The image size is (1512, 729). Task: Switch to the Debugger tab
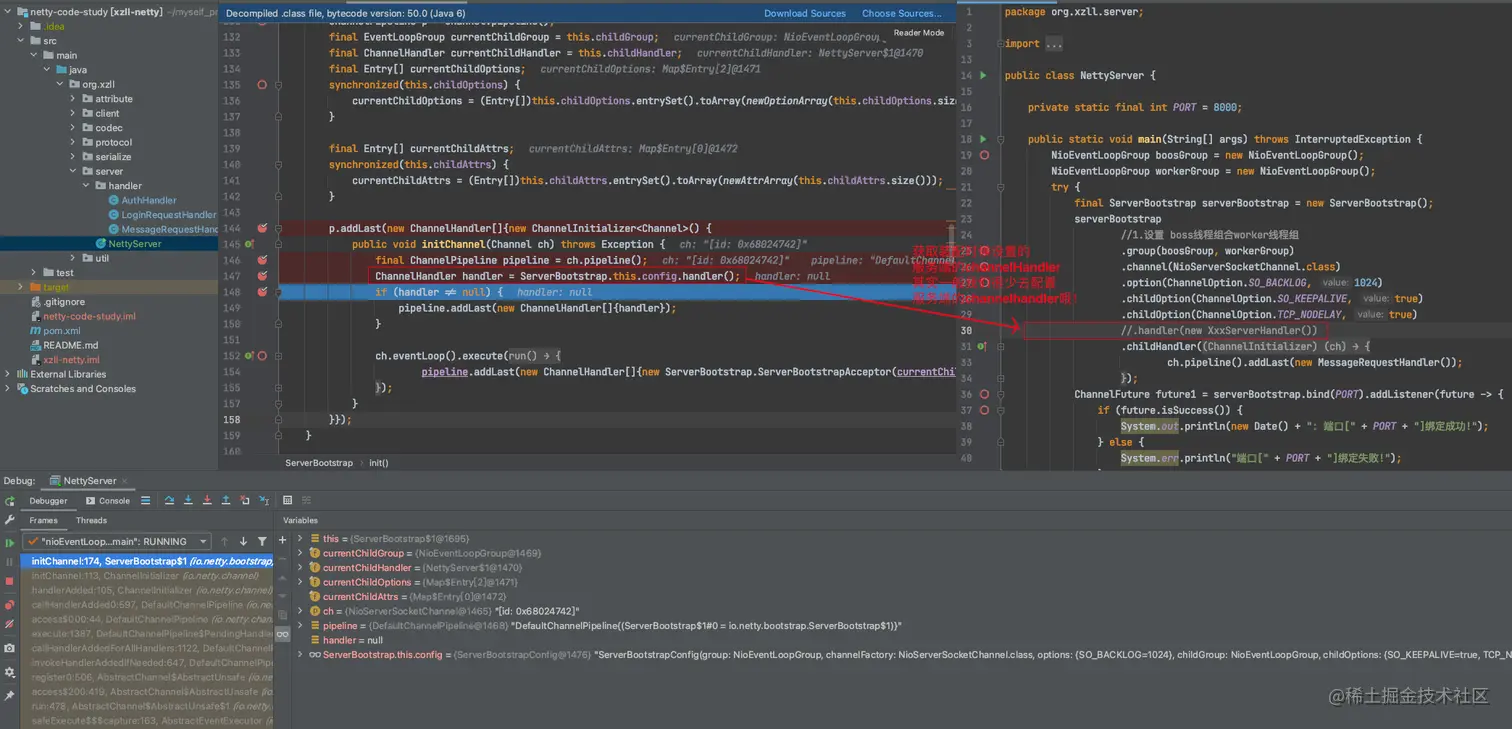(x=48, y=501)
